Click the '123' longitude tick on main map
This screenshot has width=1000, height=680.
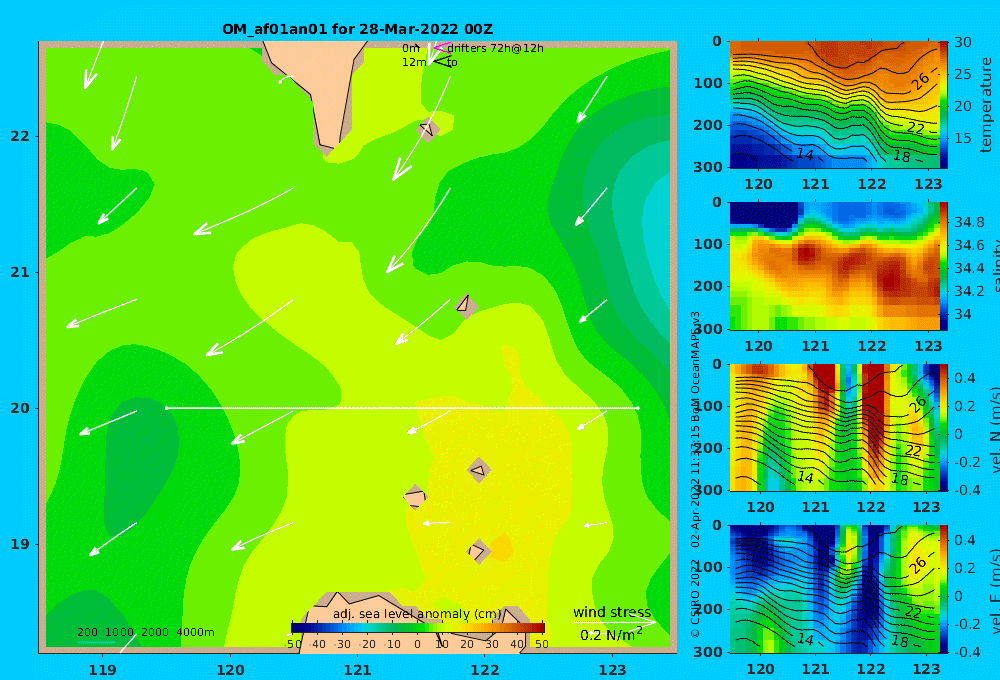[613, 670]
